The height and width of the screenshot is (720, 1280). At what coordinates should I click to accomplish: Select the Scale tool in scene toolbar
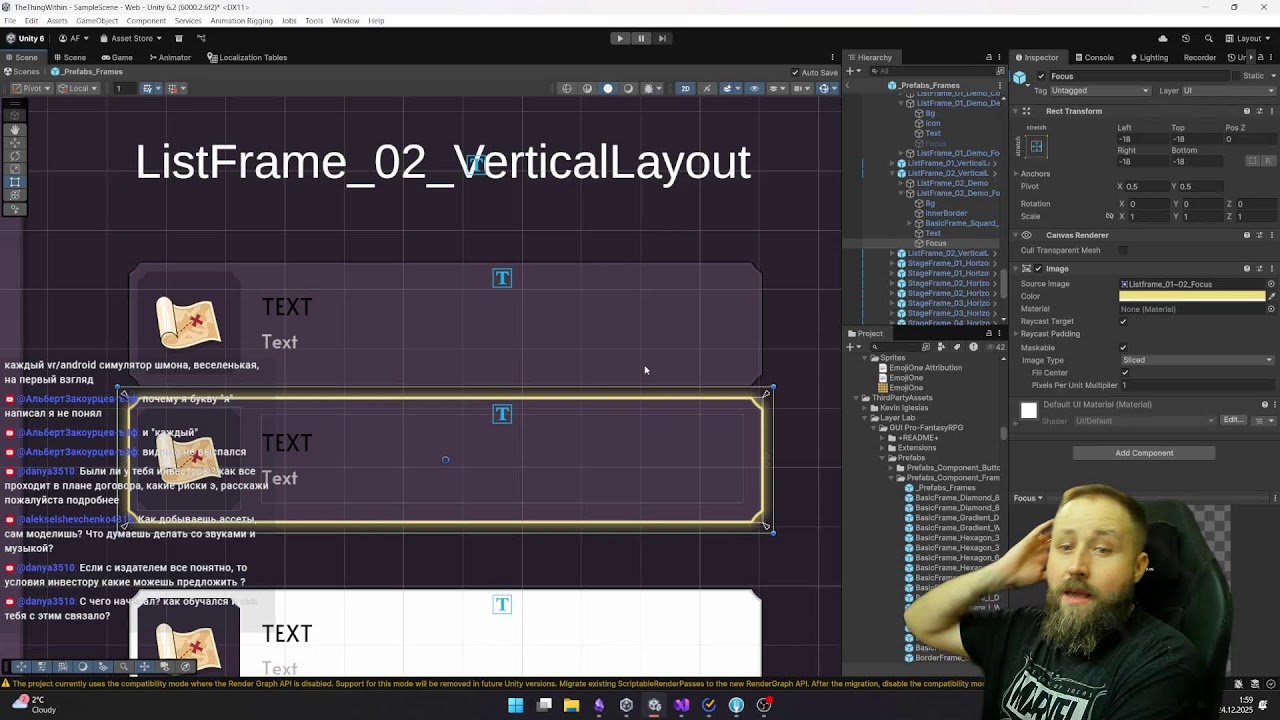pyautogui.click(x=15, y=169)
